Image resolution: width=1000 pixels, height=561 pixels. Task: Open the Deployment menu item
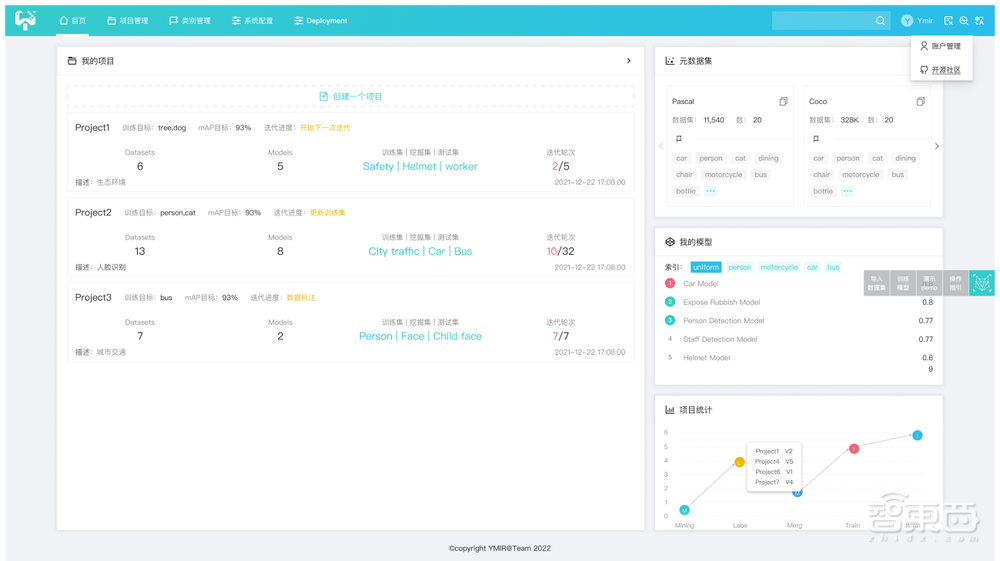(x=321, y=20)
